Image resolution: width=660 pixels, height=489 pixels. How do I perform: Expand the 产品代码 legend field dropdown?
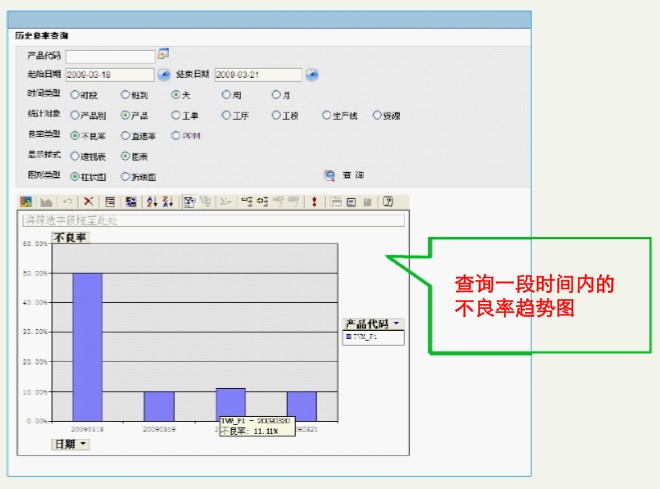click(x=397, y=323)
